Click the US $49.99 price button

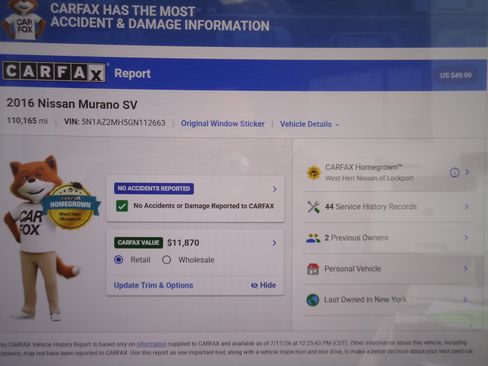tap(456, 75)
